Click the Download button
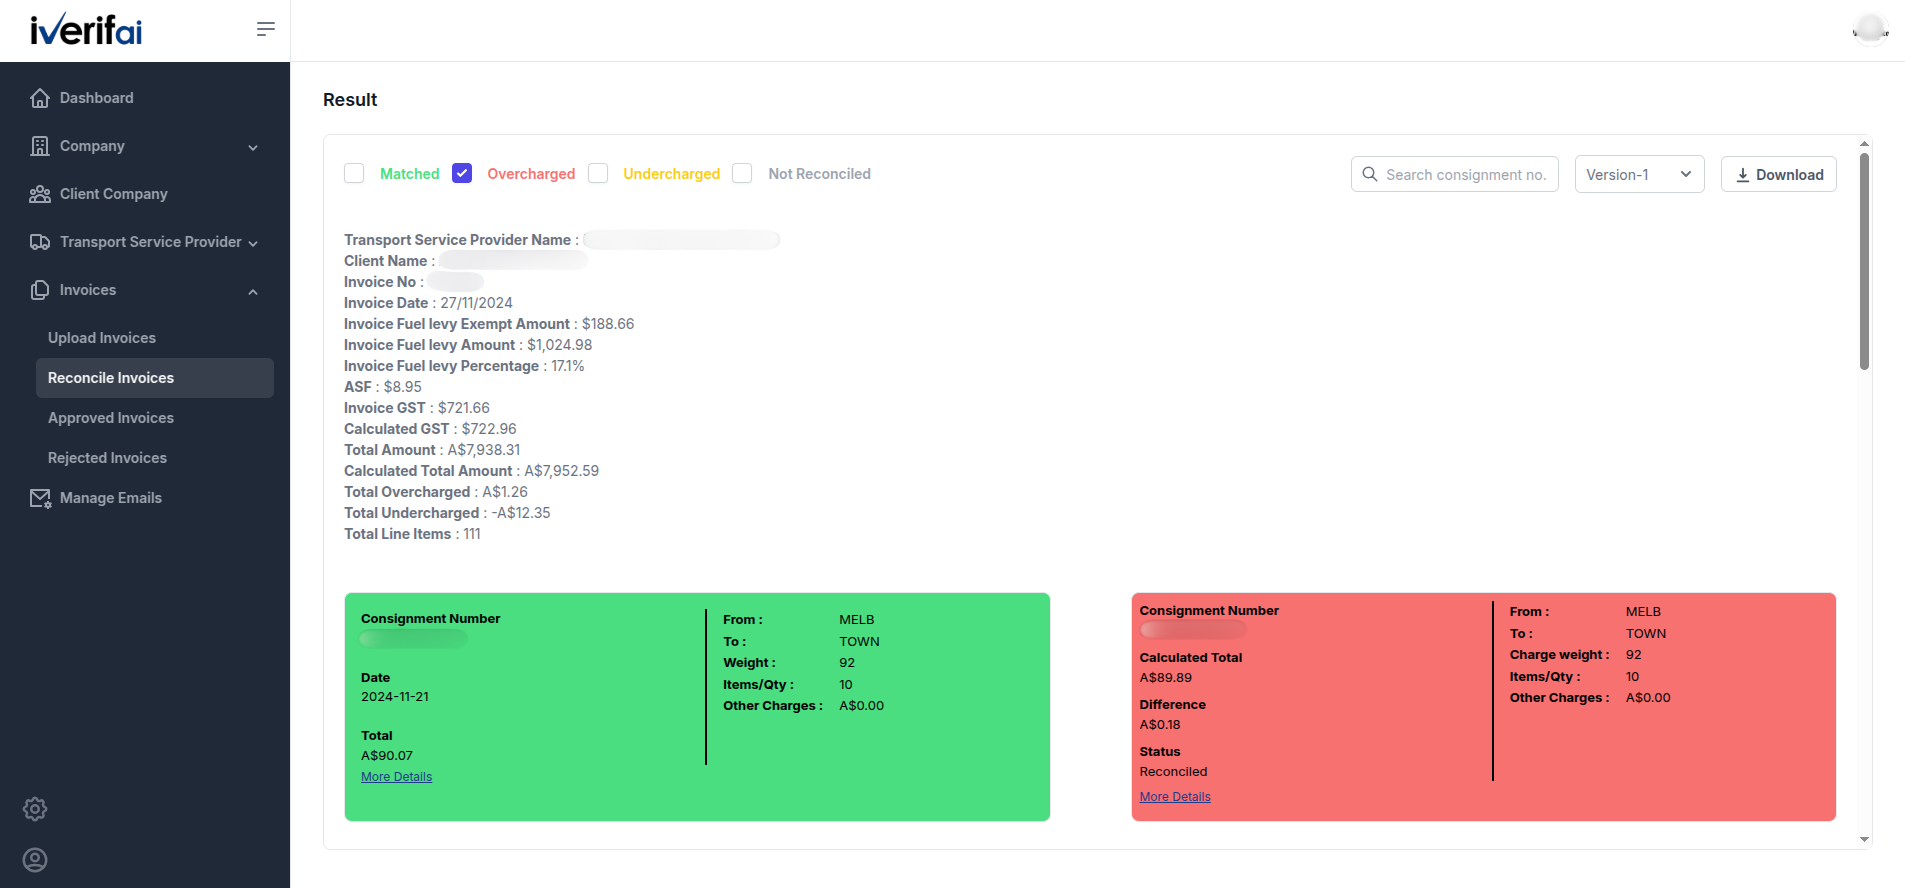1905x888 pixels. (1779, 174)
